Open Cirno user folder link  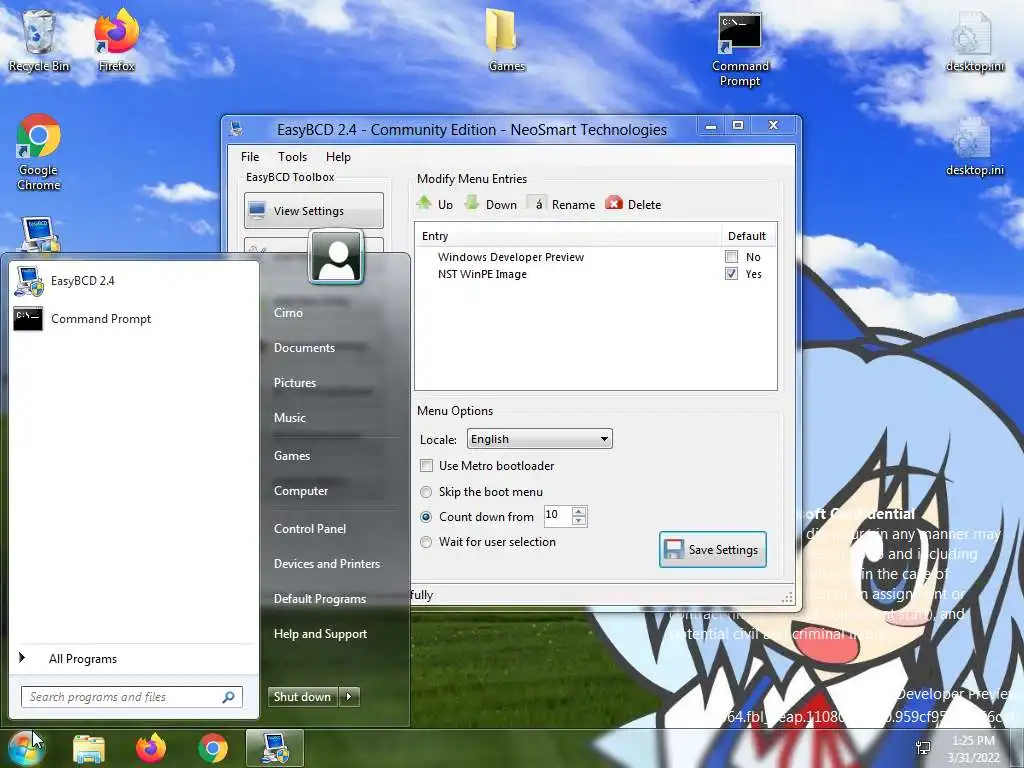pyautogui.click(x=288, y=313)
